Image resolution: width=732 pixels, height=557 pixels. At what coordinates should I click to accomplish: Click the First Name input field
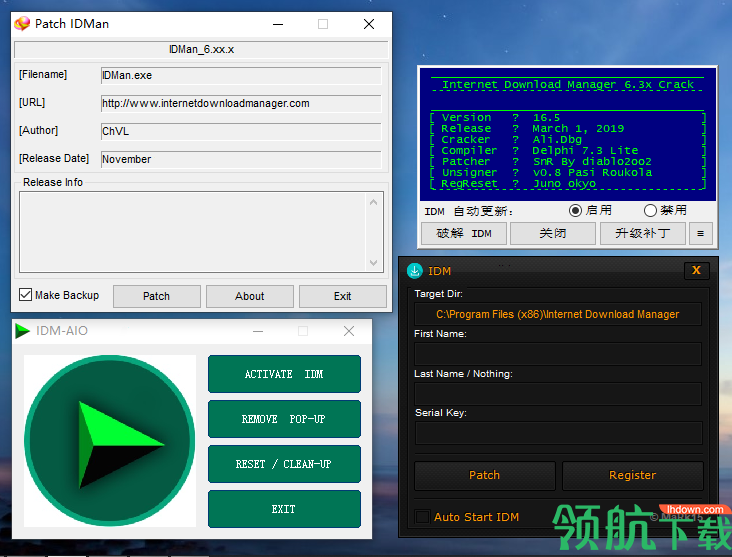pyautogui.click(x=557, y=354)
